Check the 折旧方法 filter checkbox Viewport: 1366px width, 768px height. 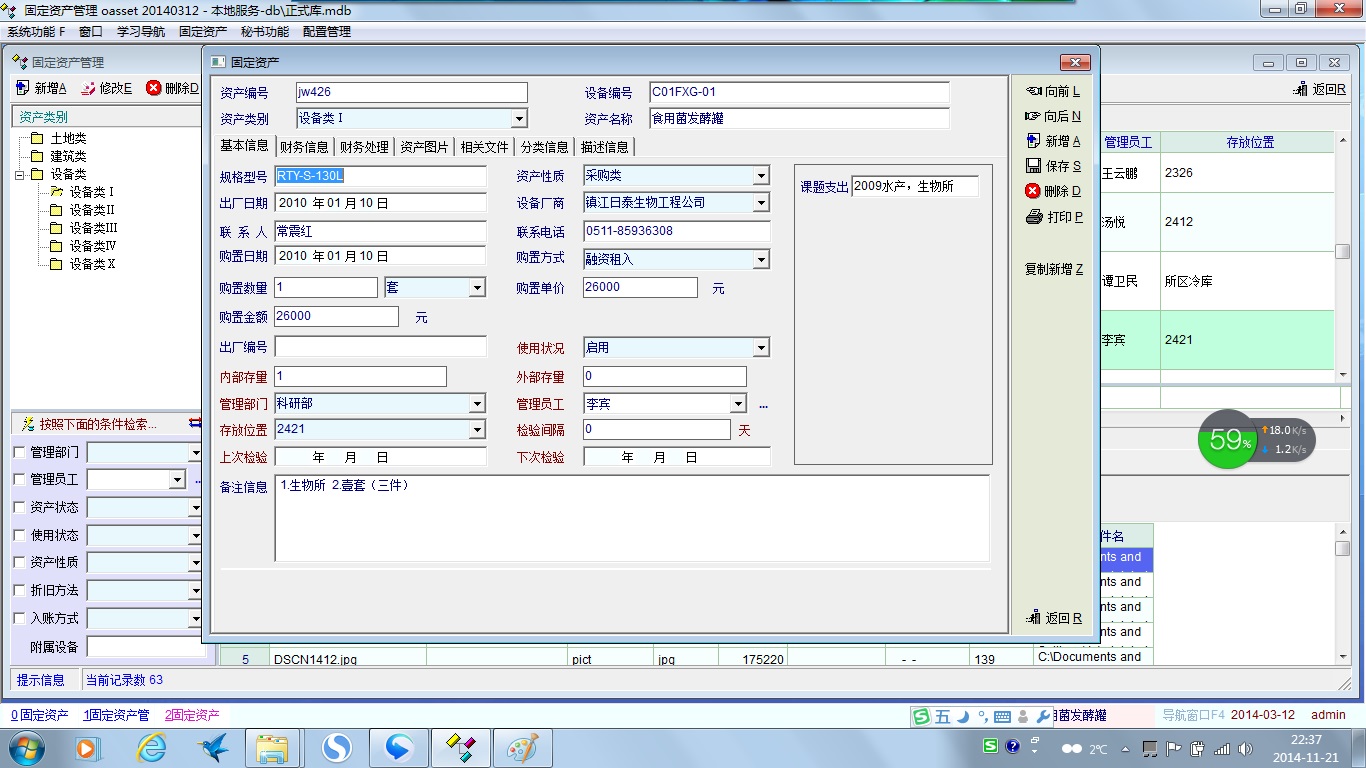click(x=20, y=590)
